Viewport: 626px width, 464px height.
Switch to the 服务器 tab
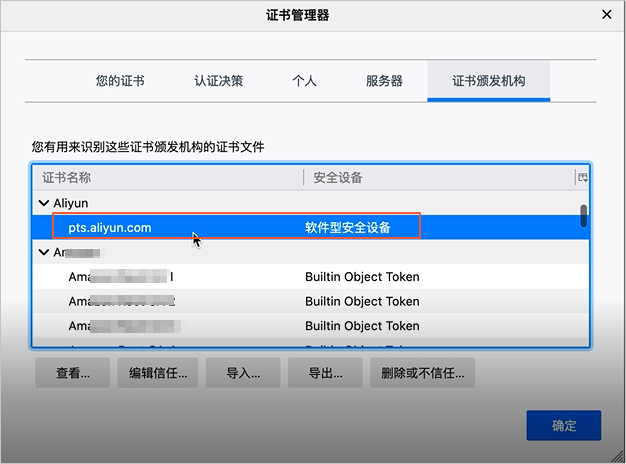[x=384, y=81]
